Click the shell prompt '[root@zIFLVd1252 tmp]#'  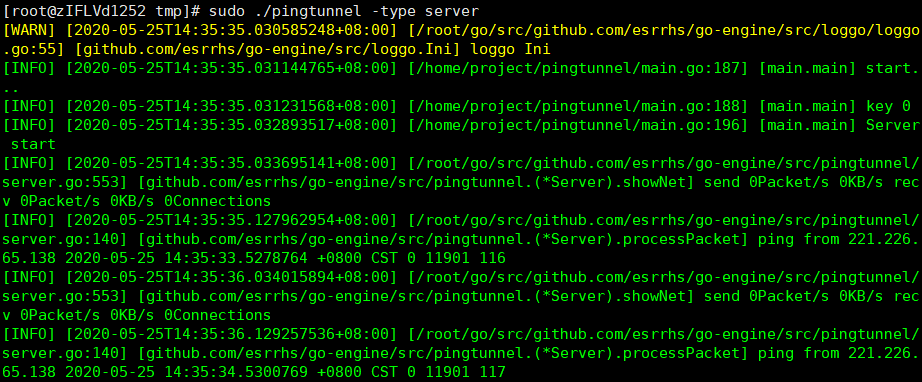(x=103, y=11)
